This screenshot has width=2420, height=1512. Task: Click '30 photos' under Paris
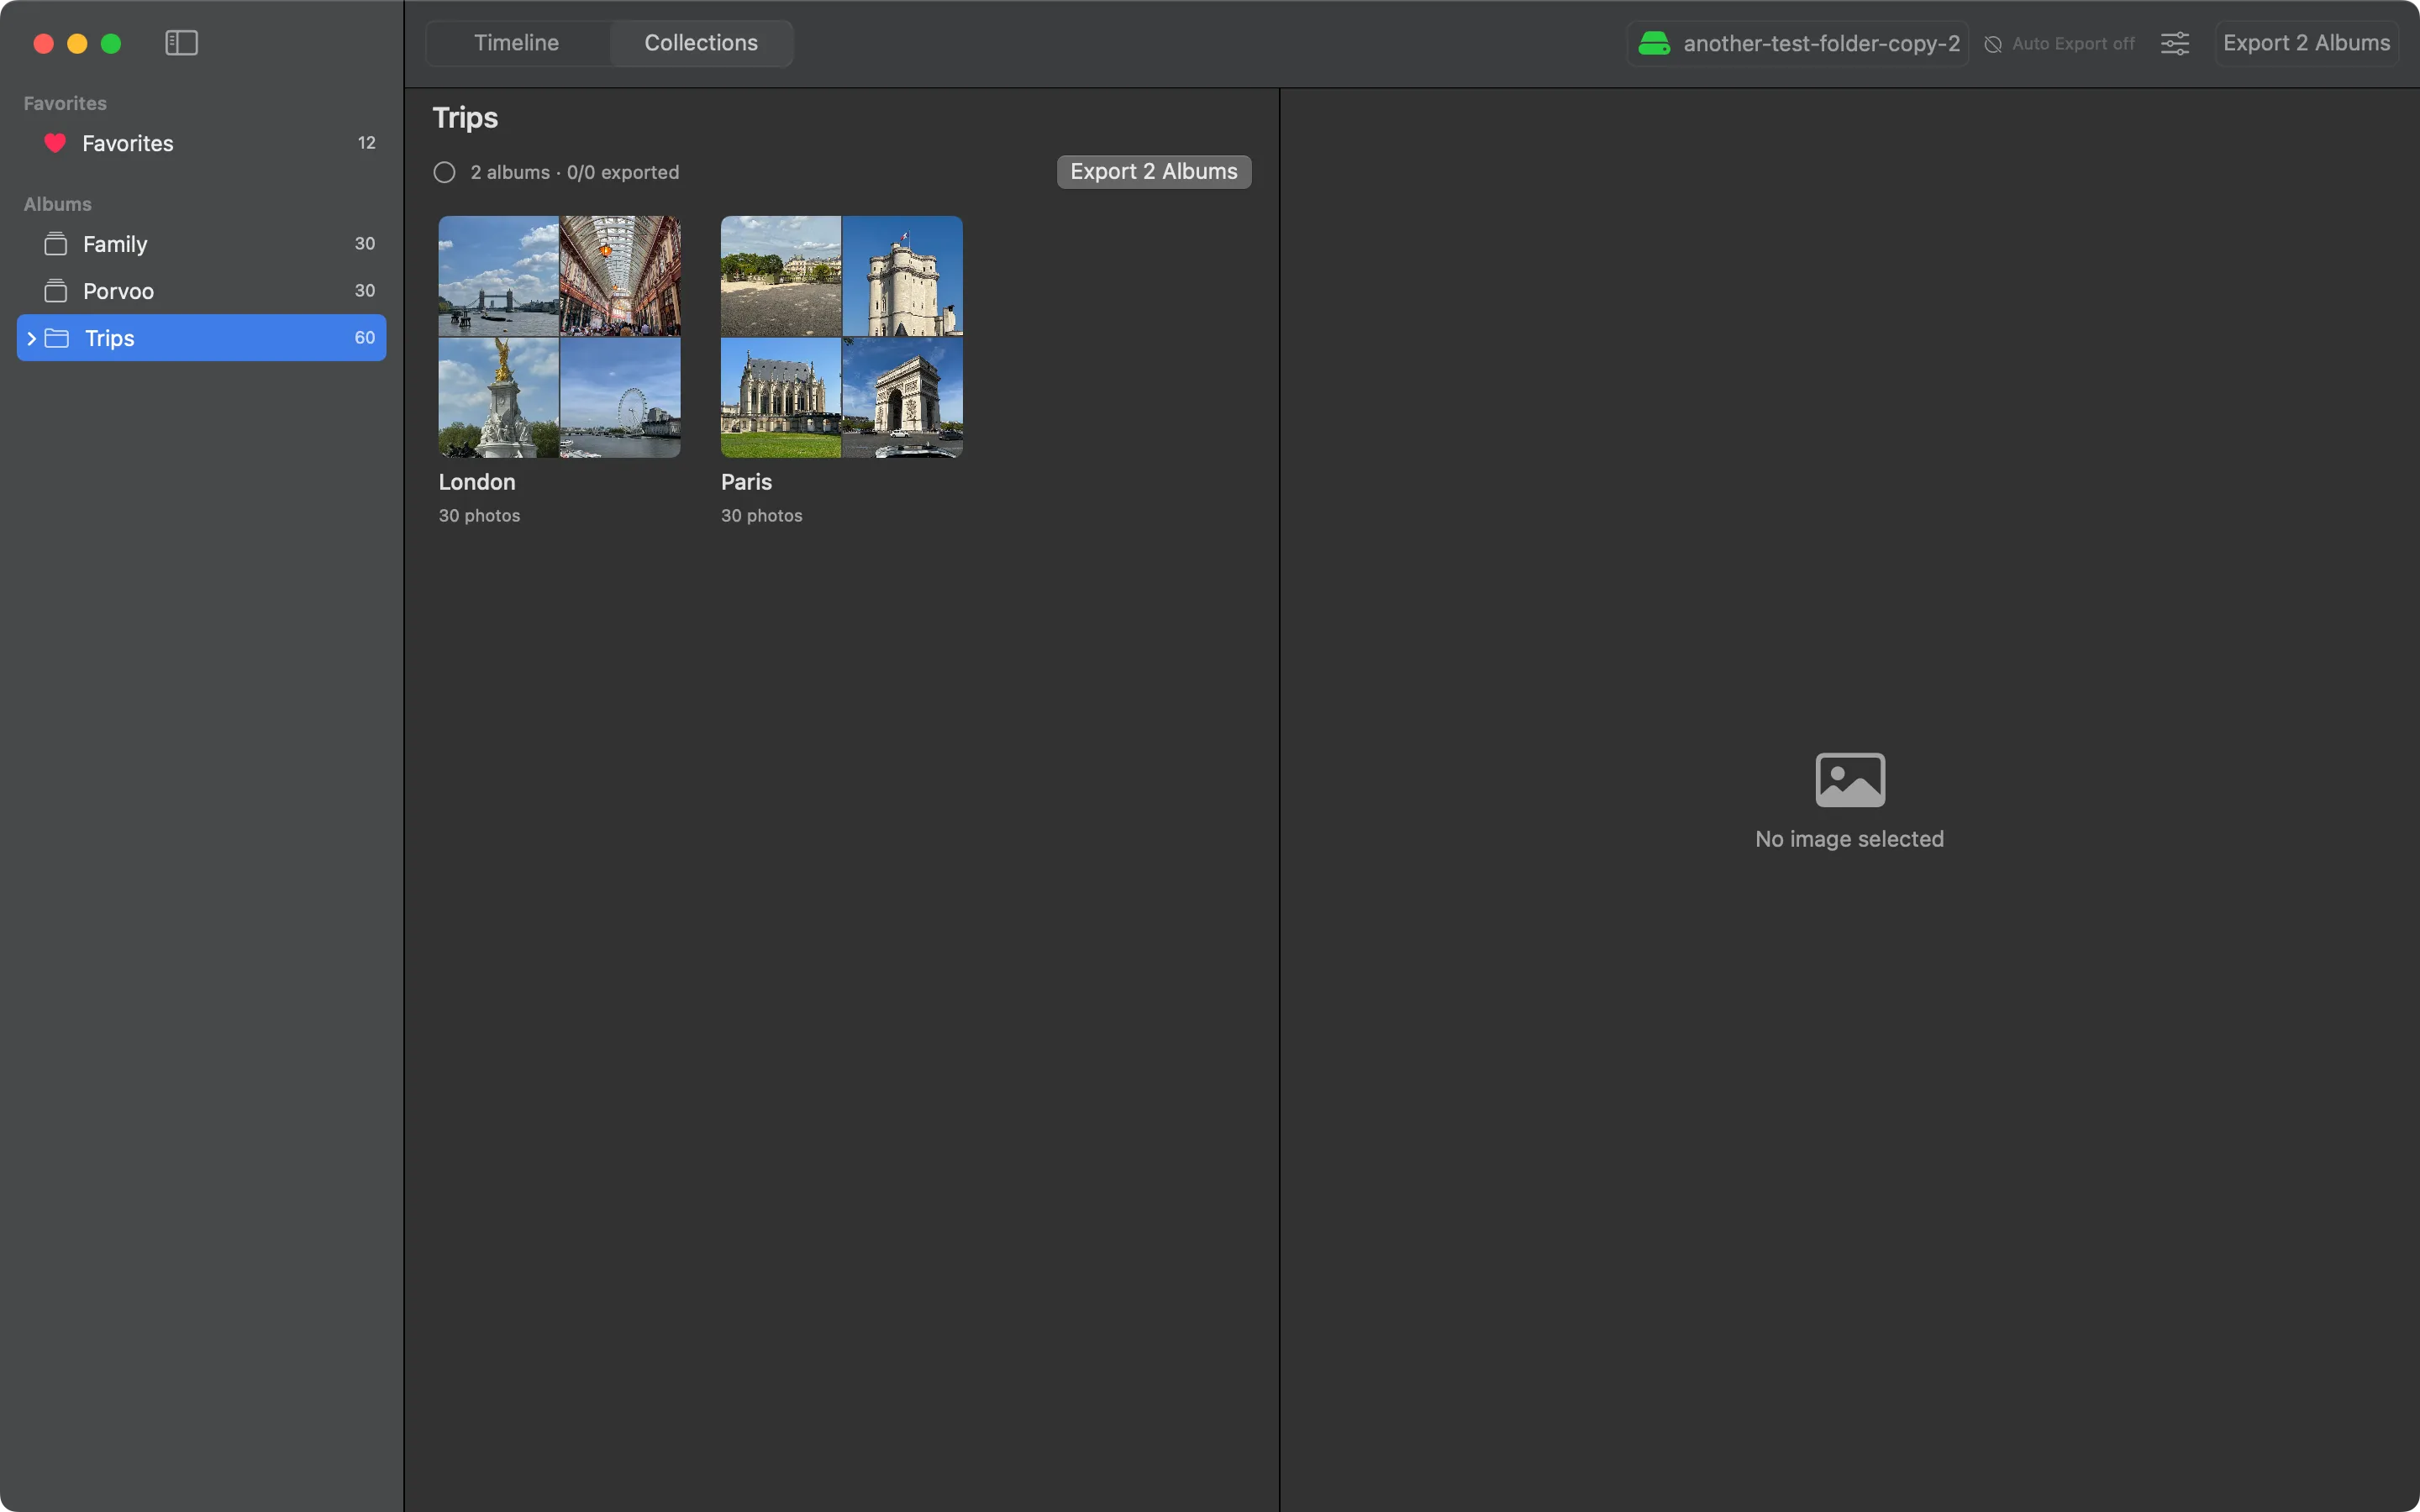click(761, 516)
